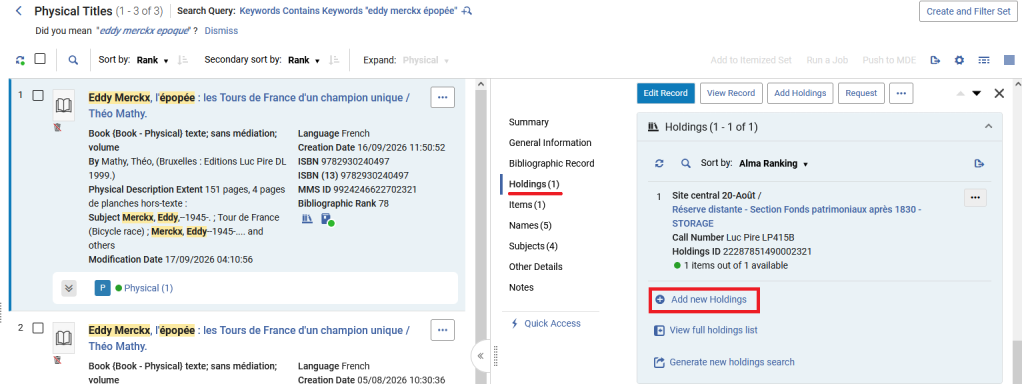Collapse the details pane with the double-chevron handle
The width and height of the screenshot is (1024, 384).
(x=480, y=356)
